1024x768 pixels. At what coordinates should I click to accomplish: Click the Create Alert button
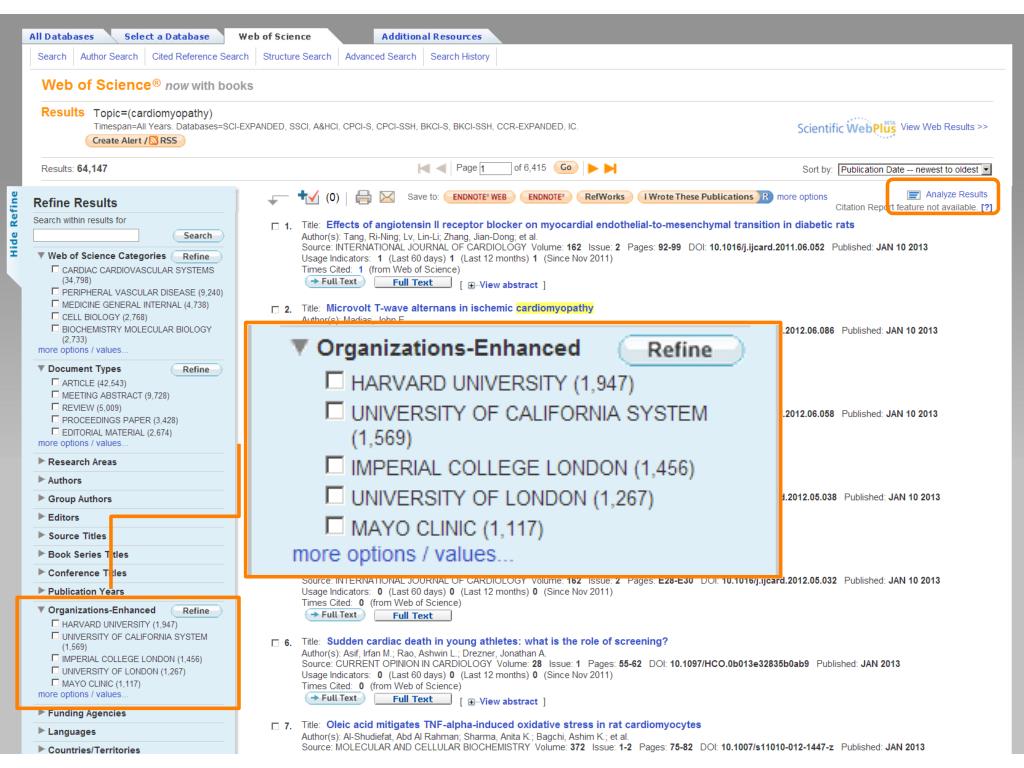[x=135, y=140]
